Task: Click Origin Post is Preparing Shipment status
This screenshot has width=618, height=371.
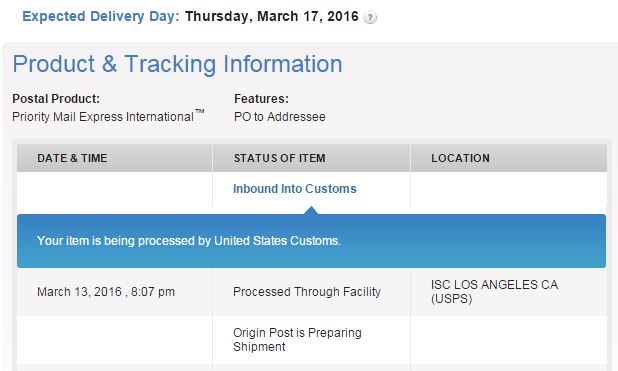Action: (x=297, y=339)
